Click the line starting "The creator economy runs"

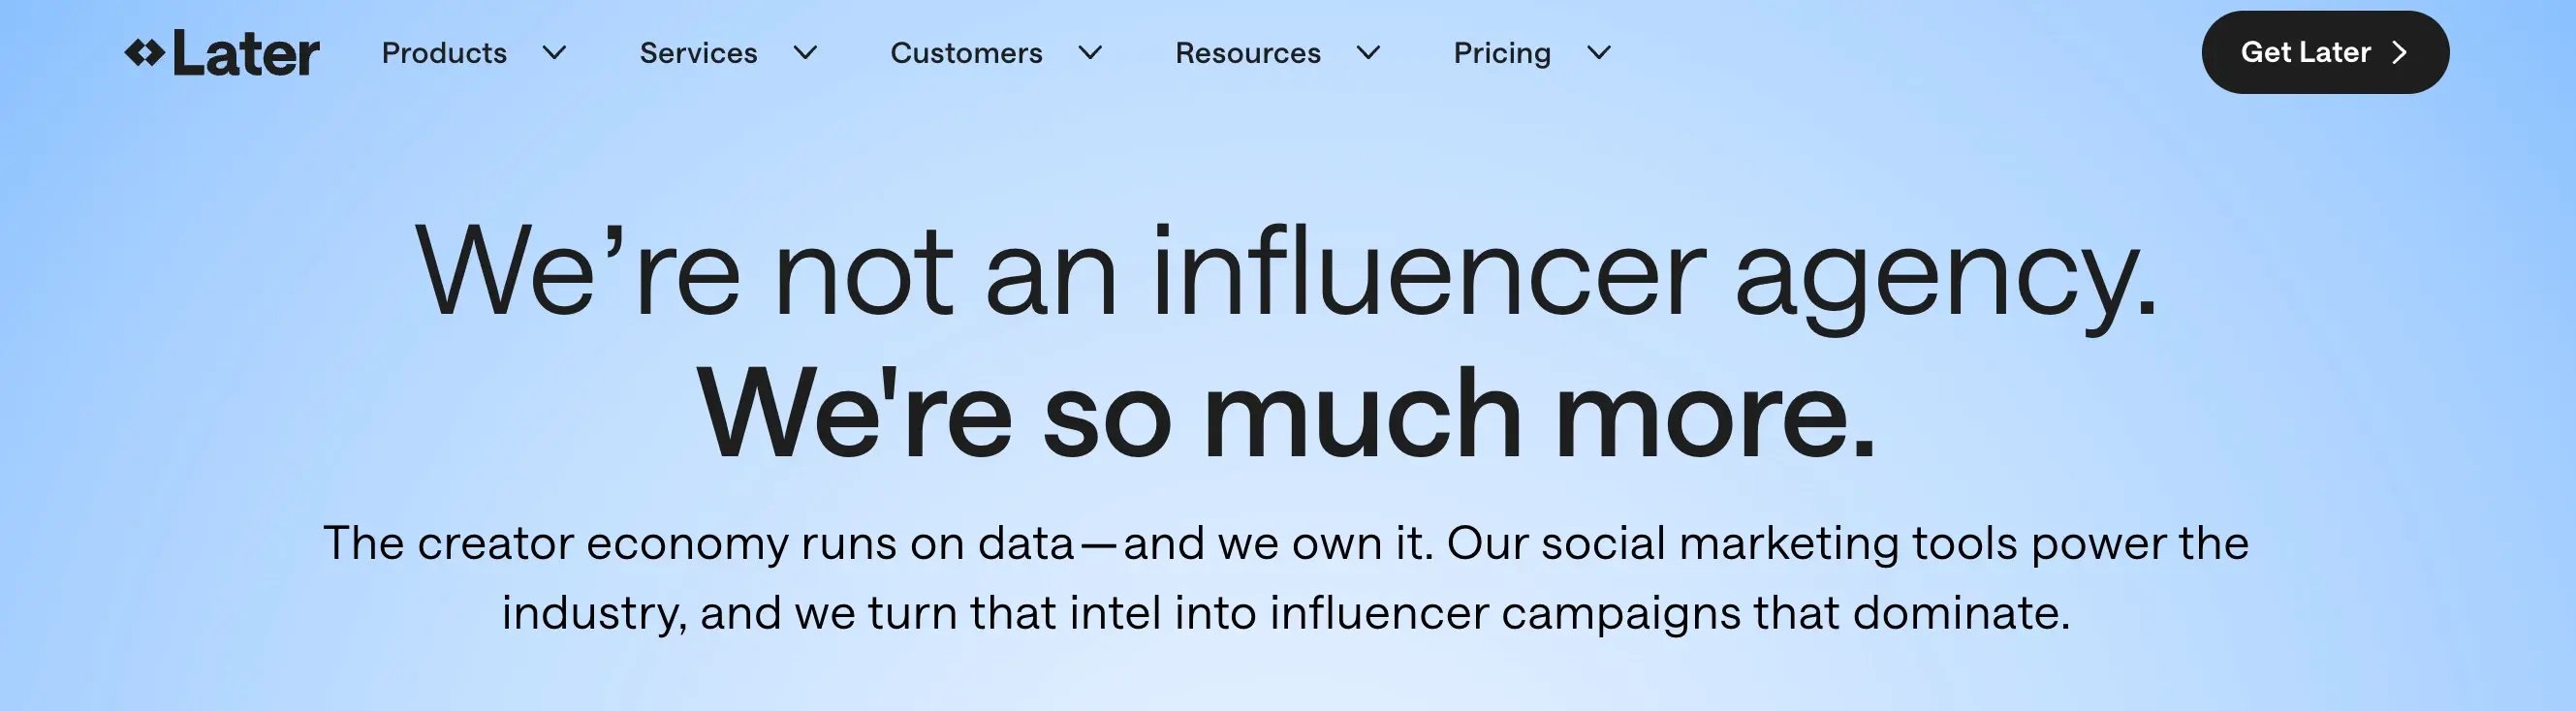point(1286,543)
